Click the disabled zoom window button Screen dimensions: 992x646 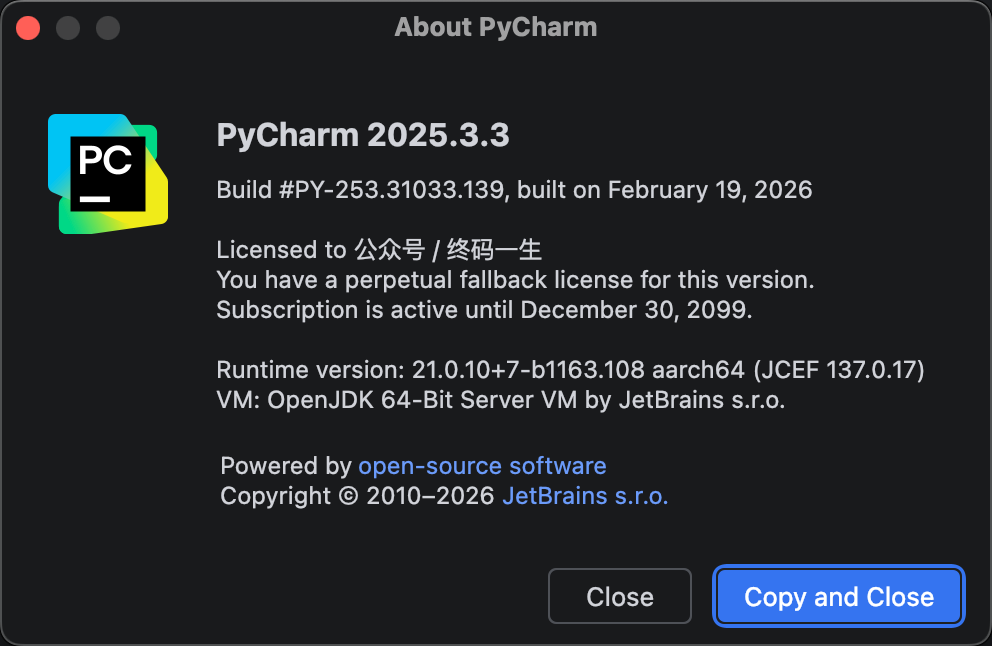click(x=108, y=27)
